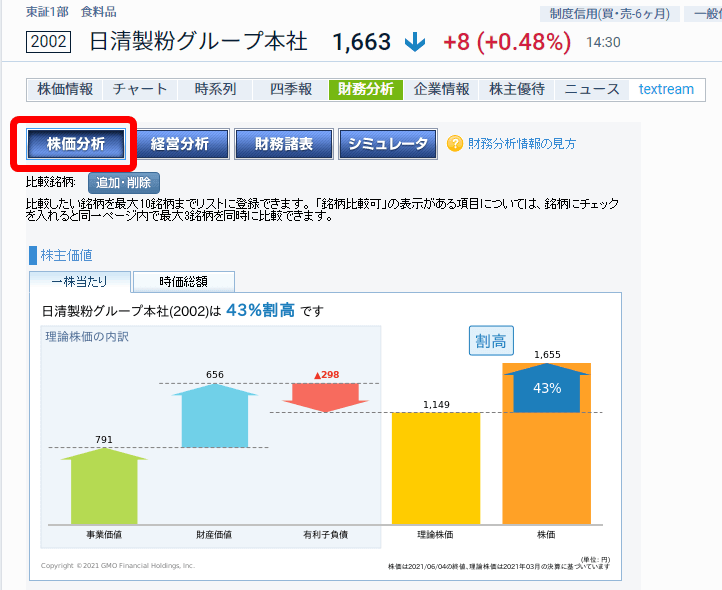This screenshot has width=722, height=590.
Task: Click the red 有利子負債 down arrow
Action: click(x=326, y=397)
